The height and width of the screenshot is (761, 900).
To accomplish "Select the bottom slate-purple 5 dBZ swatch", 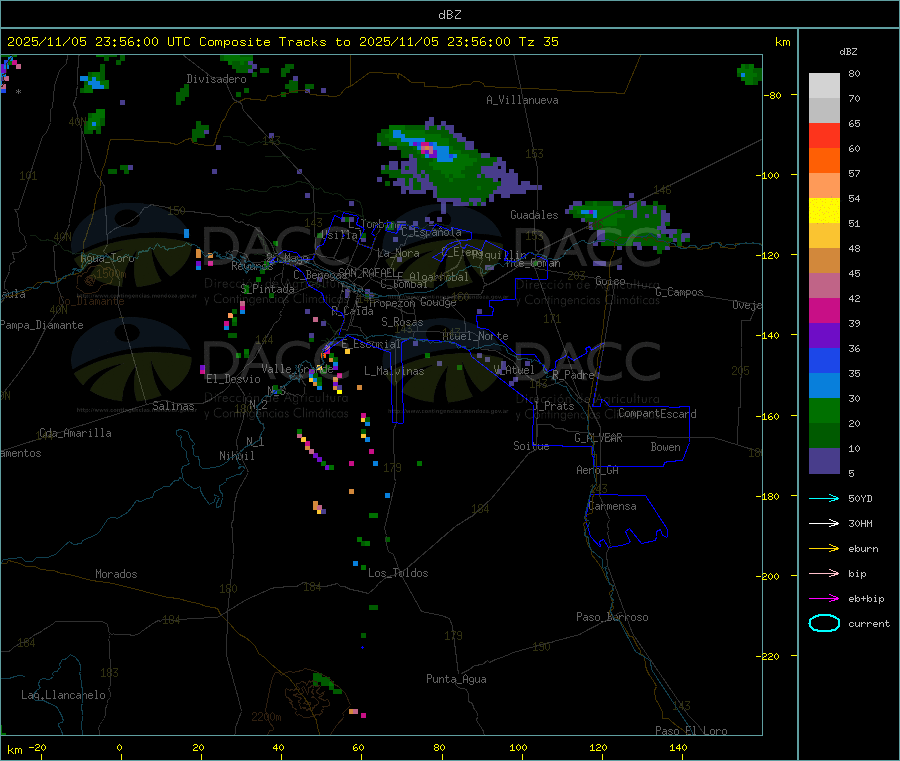I will [x=824, y=461].
